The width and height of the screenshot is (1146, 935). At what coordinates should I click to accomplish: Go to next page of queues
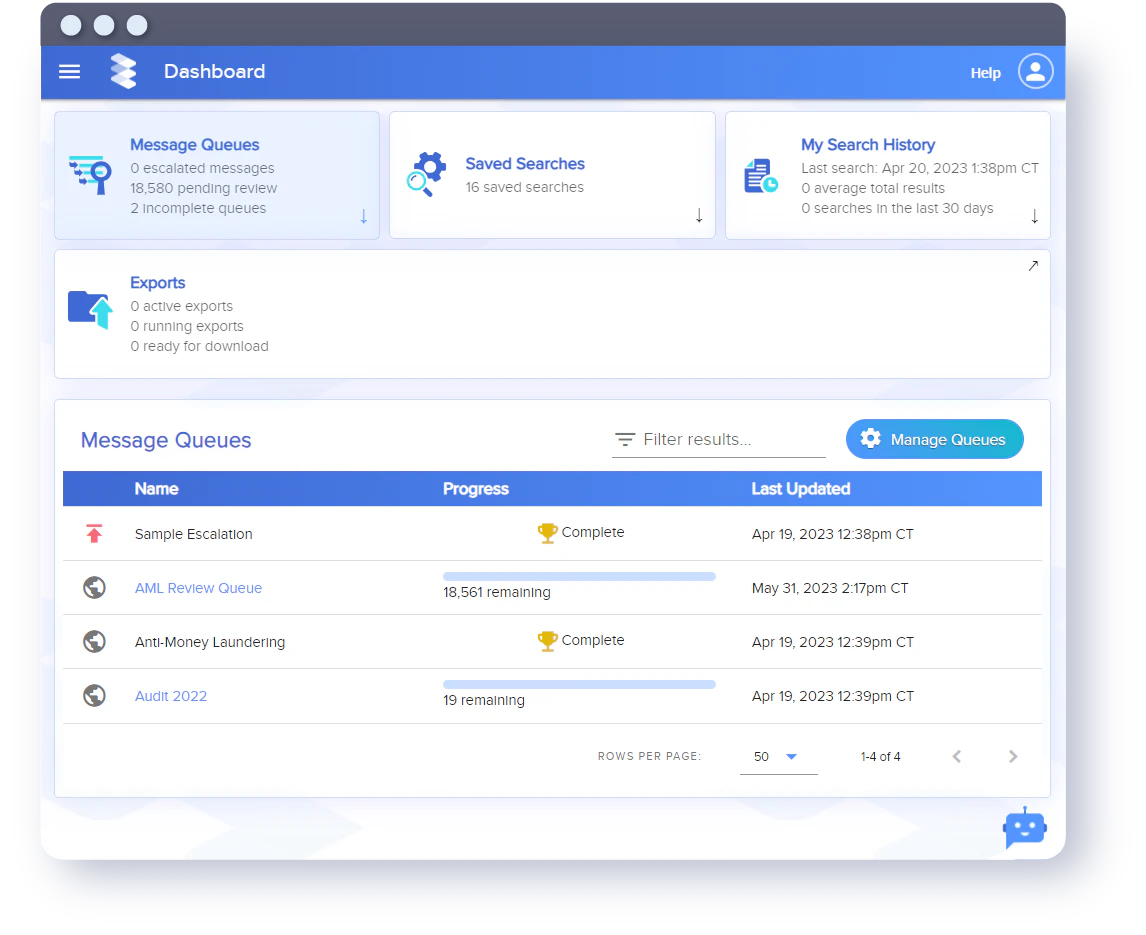point(1013,757)
